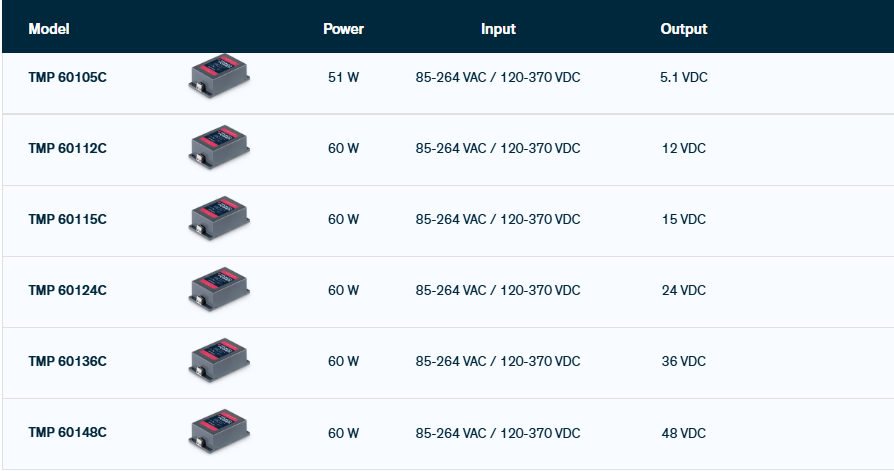This screenshot has height=471, width=894.
Task: Click the 24 VDC output value
Action: 683,290
